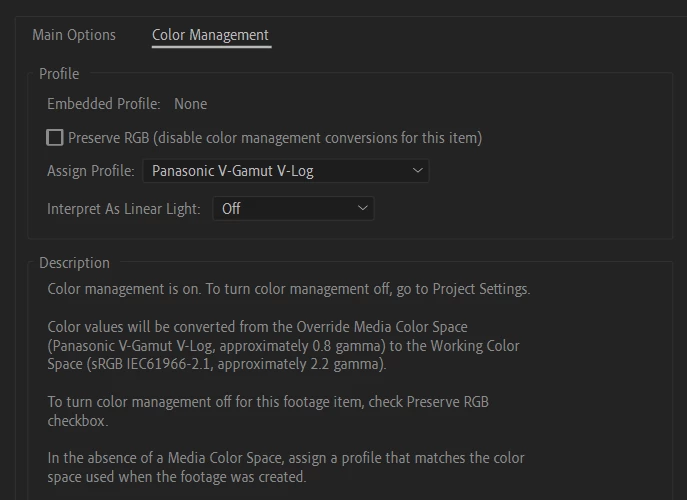Screen dimensions: 687x500
Task: Click the 'Color values will be converted' paragraph
Action: click(283, 346)
